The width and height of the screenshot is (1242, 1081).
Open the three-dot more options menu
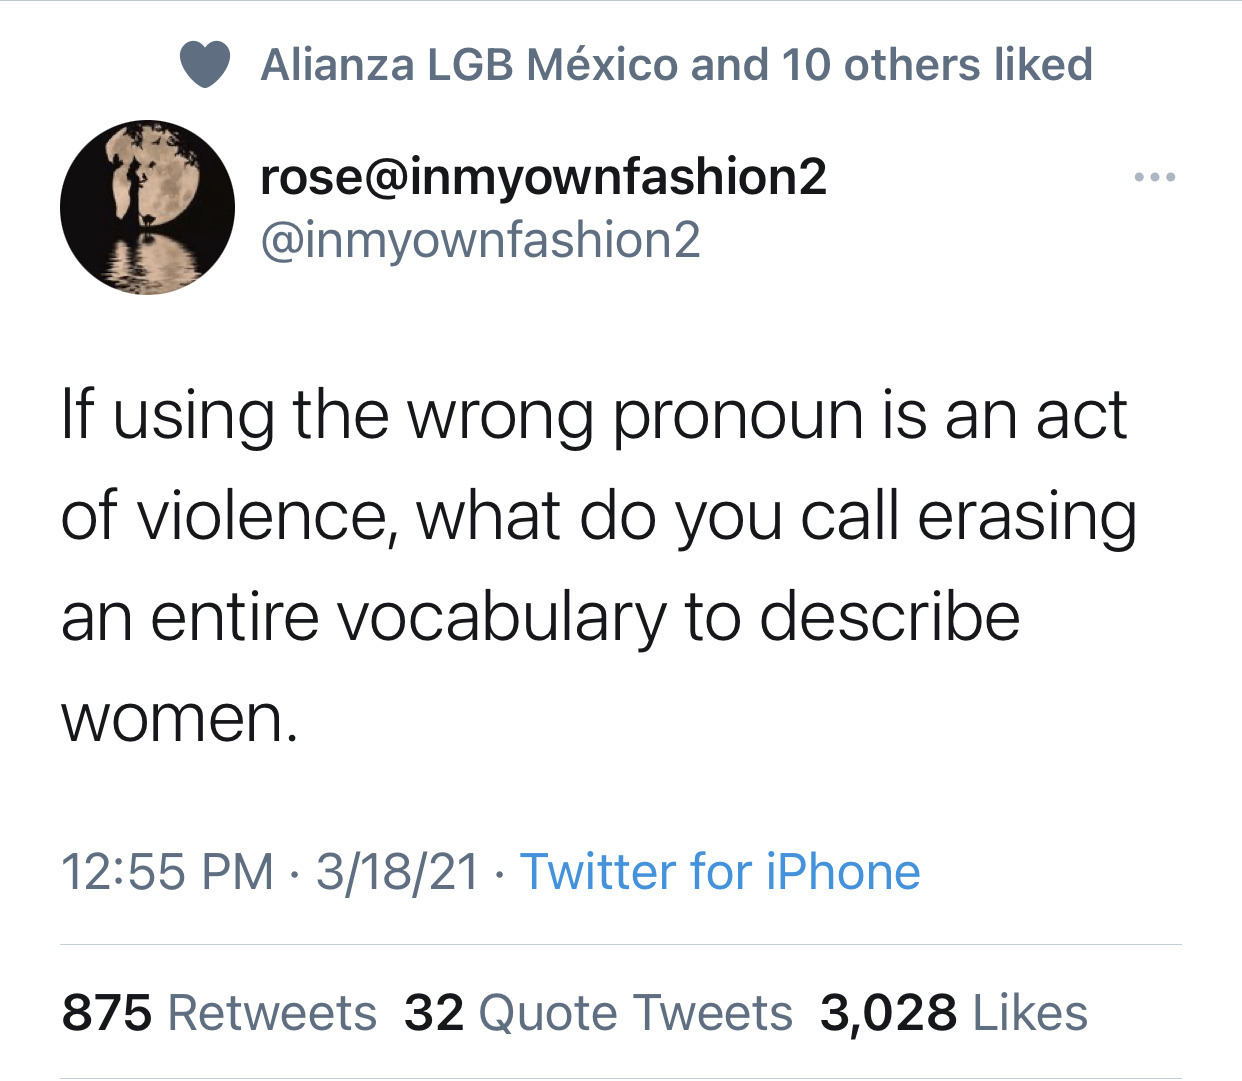click(1155, 178)
